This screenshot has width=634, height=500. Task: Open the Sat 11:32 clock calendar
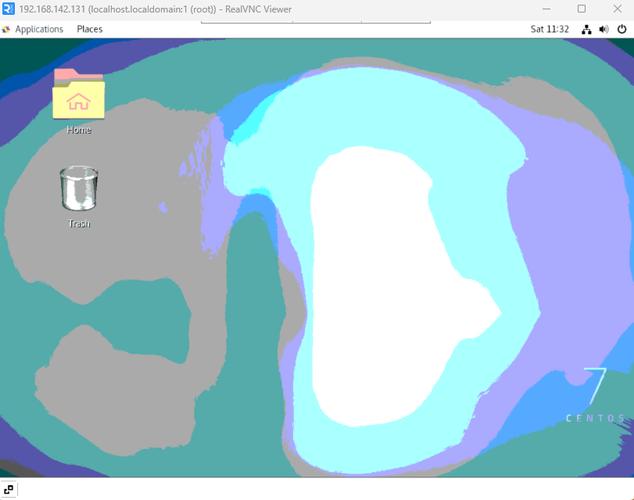(550, 29)
